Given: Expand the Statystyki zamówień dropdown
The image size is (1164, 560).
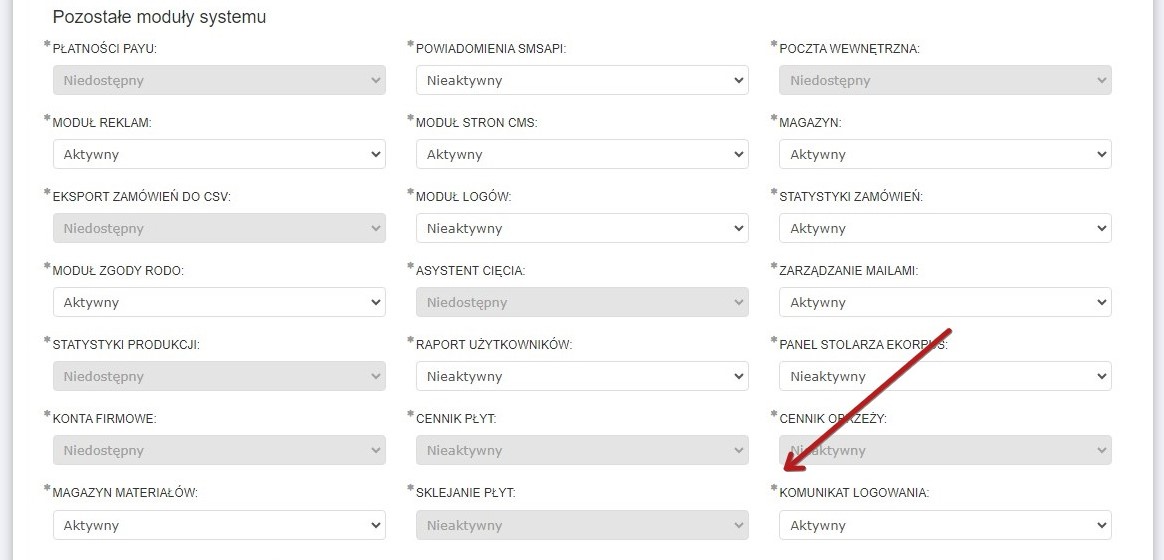Looking at the screenshot, I should [x=945, y=228].
